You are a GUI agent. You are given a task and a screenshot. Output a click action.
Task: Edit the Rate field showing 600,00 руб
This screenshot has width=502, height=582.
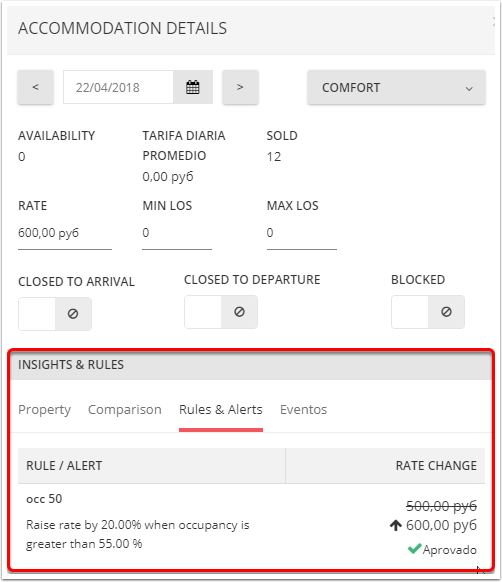click(65, 233)
